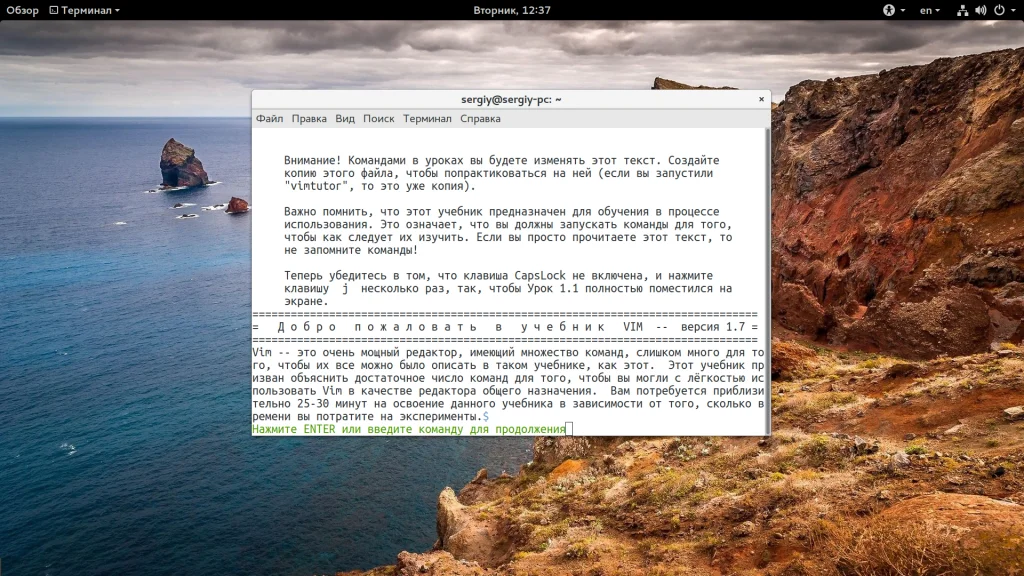
Task: Open the calendar via Вторник, 12:37 clock
Action: click(511, 10)
